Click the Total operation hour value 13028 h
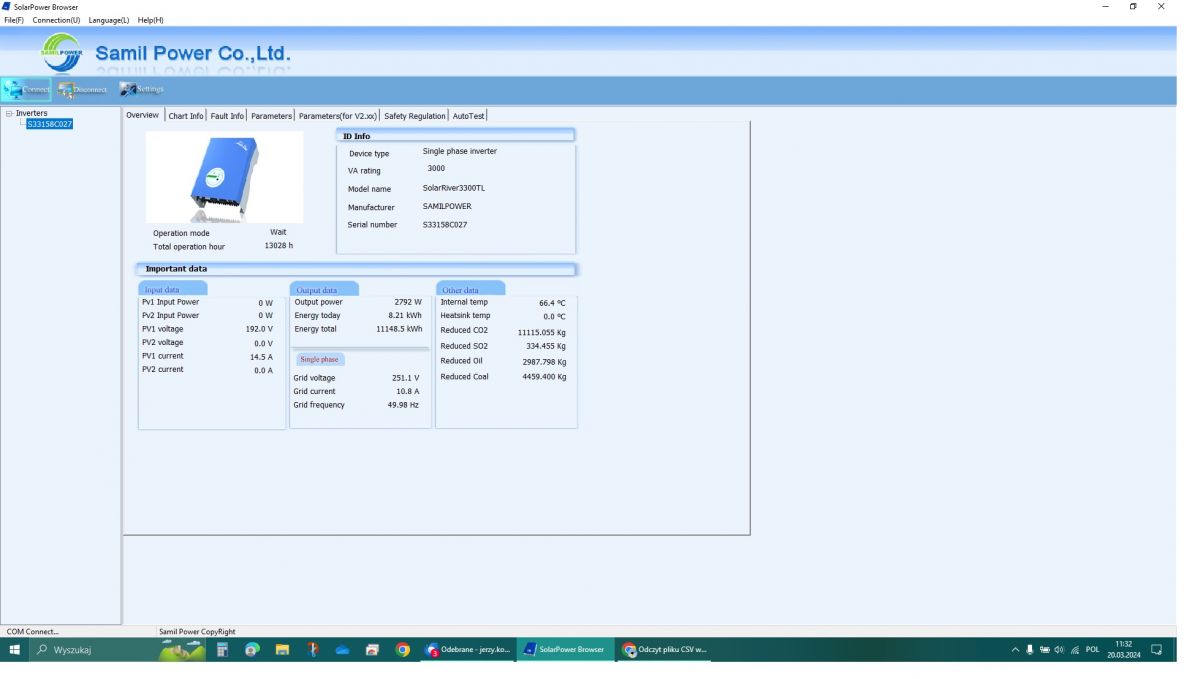Viewport: 1200px width, 679px height. [x=279, y=246]
